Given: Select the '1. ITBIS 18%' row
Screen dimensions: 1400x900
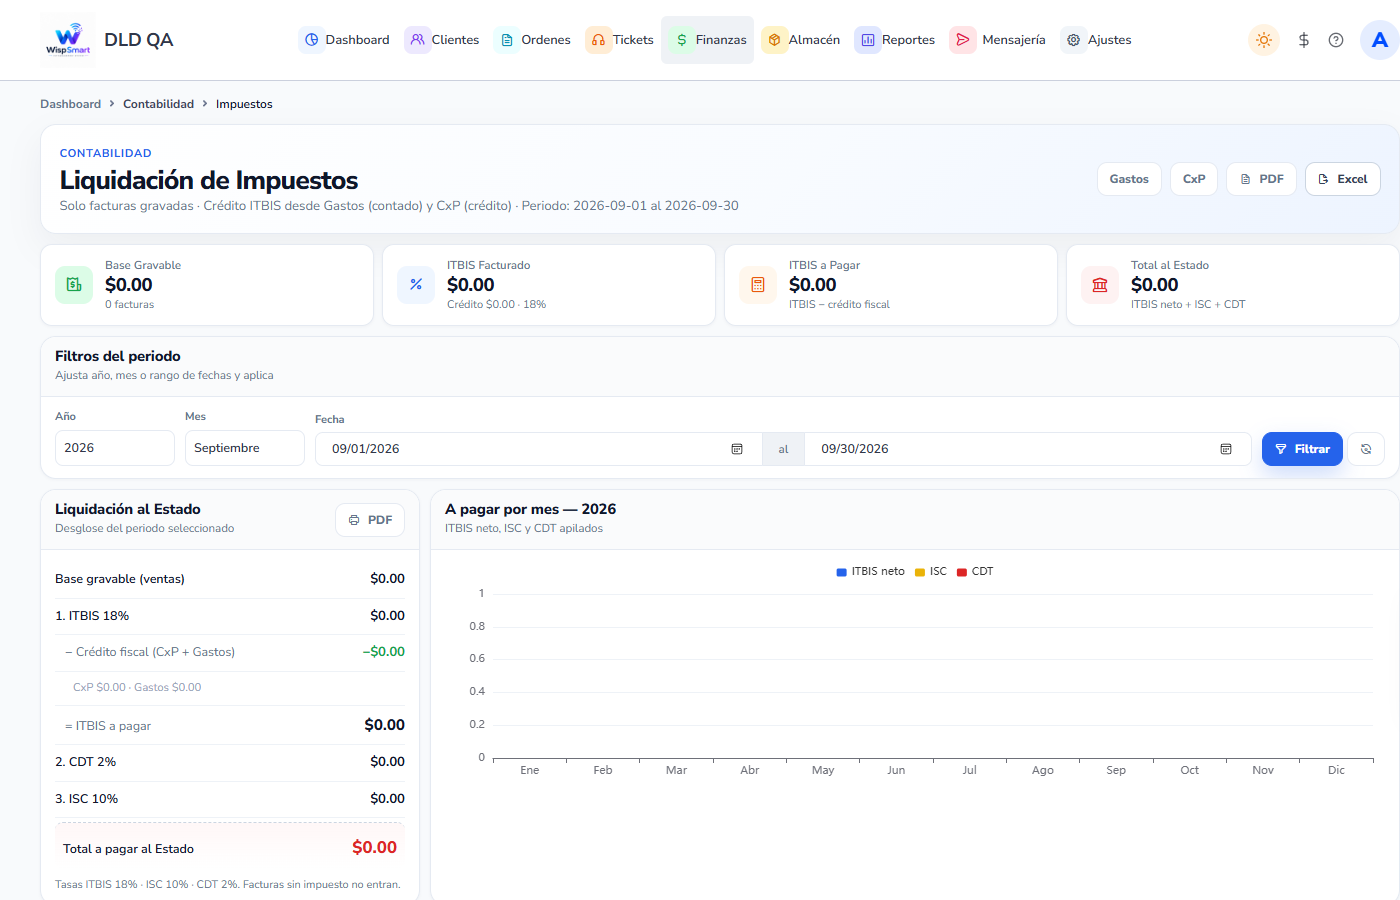Looking at the screenshot, I should pos(230,616).
